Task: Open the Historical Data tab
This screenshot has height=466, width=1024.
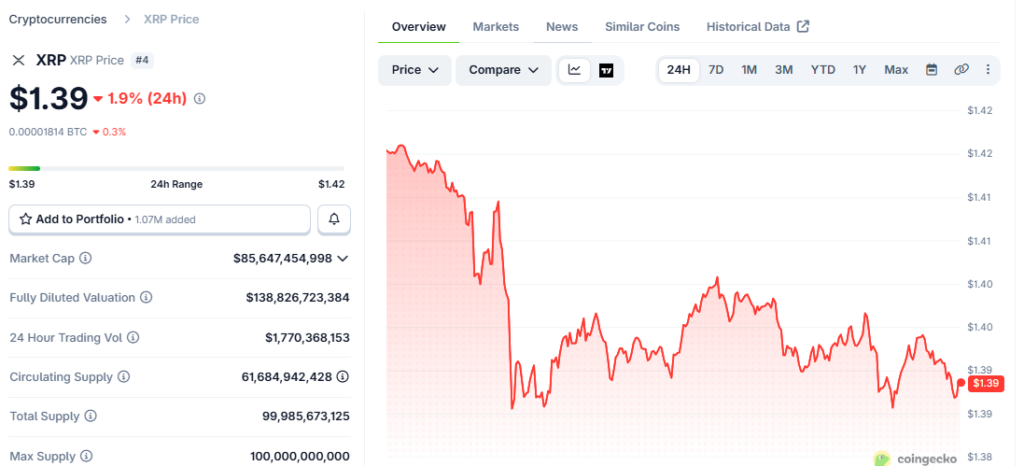Action: tap(757, 27)
